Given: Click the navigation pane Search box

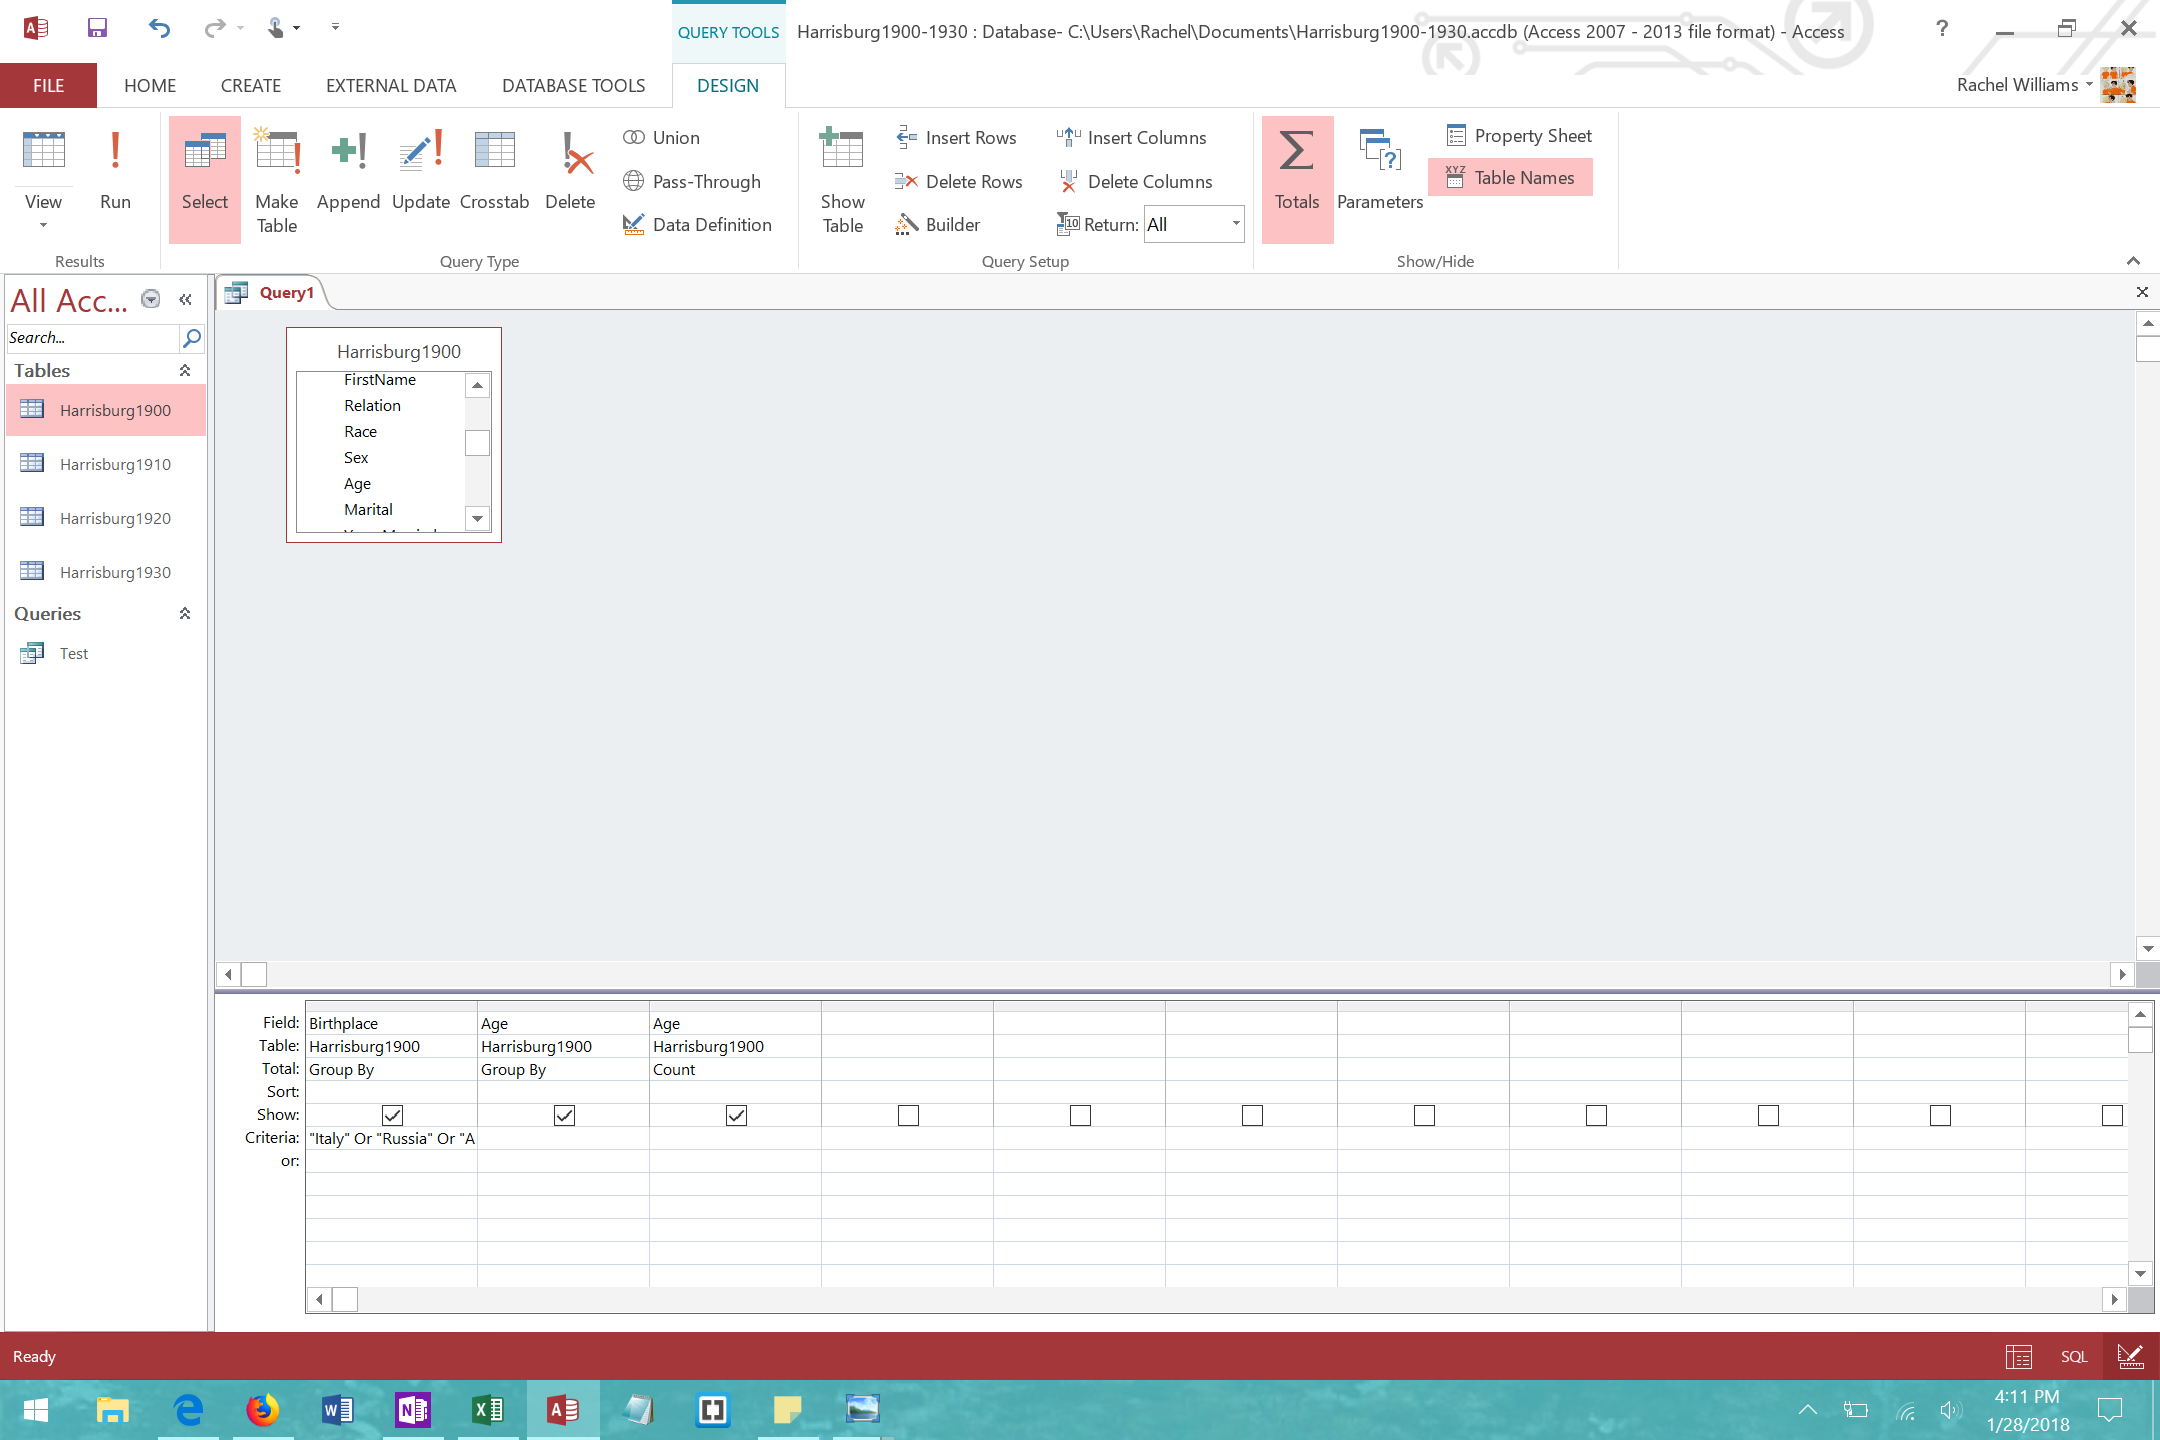Looking at the screenshot, I should pyautogui.click(x=90, y=338).
